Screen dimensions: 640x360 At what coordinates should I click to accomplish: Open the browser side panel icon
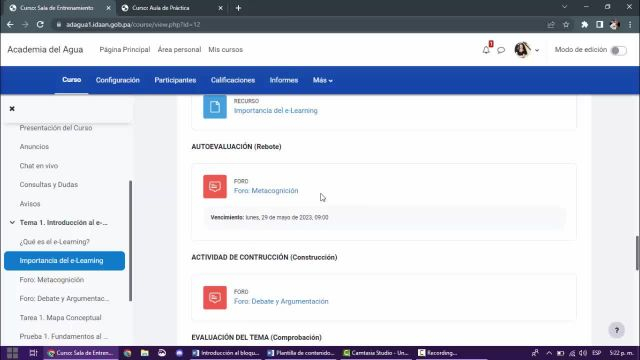coord(599,24)
